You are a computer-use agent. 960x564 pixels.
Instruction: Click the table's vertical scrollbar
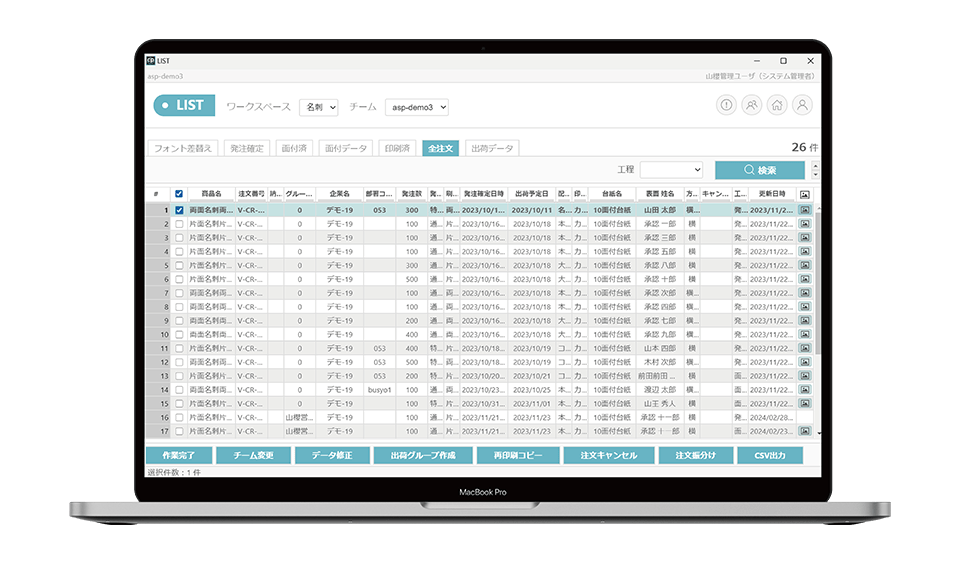(819, 300)
